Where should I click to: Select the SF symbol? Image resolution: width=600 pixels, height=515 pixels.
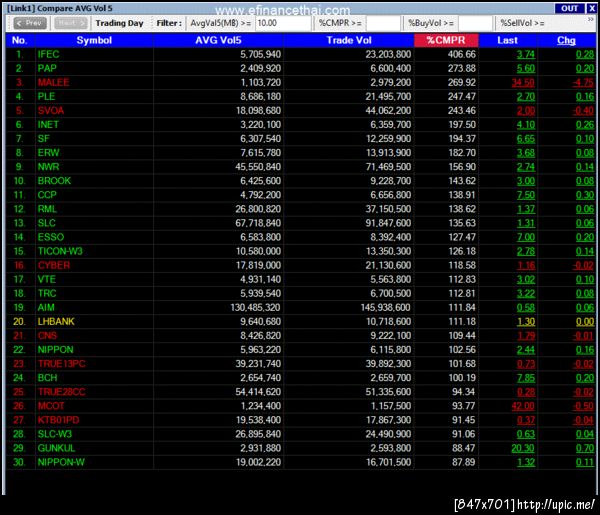tap(44, 139)
